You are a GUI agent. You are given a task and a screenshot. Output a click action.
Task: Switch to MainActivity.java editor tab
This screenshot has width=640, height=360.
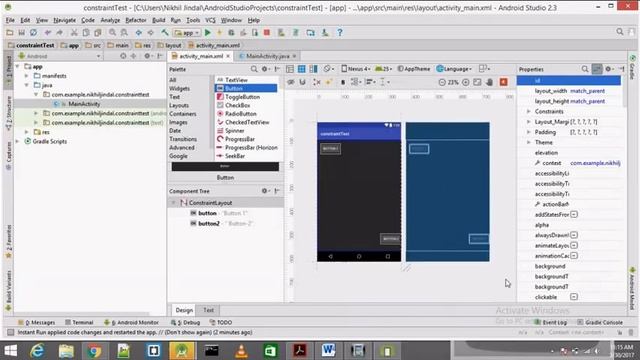tap(267, 56)
